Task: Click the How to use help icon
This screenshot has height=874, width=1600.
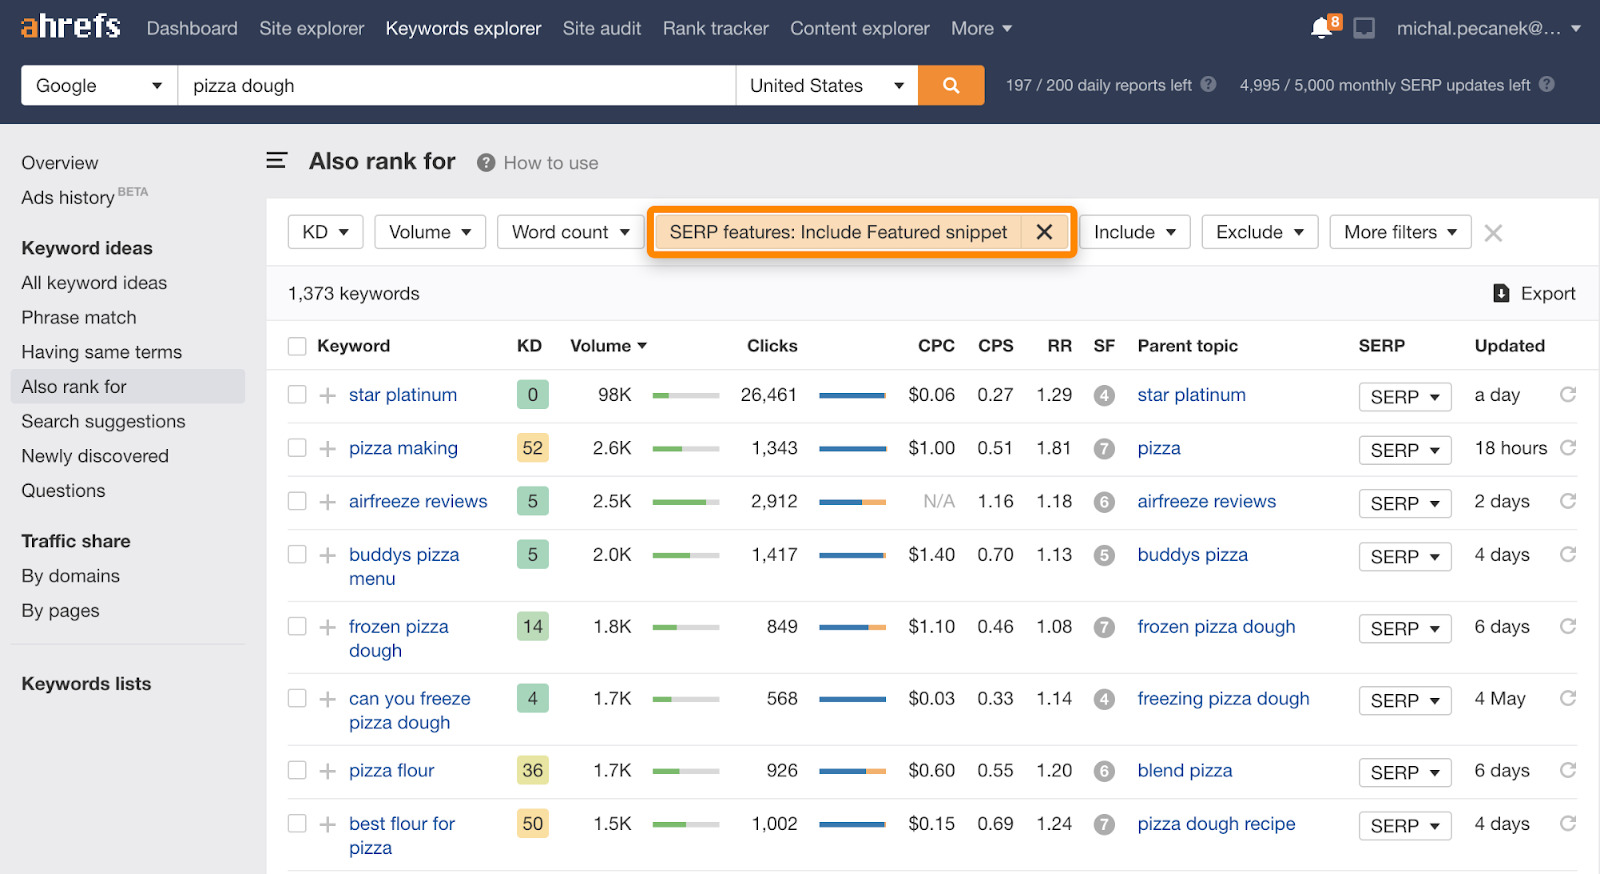Action: [x=486, y=163]
